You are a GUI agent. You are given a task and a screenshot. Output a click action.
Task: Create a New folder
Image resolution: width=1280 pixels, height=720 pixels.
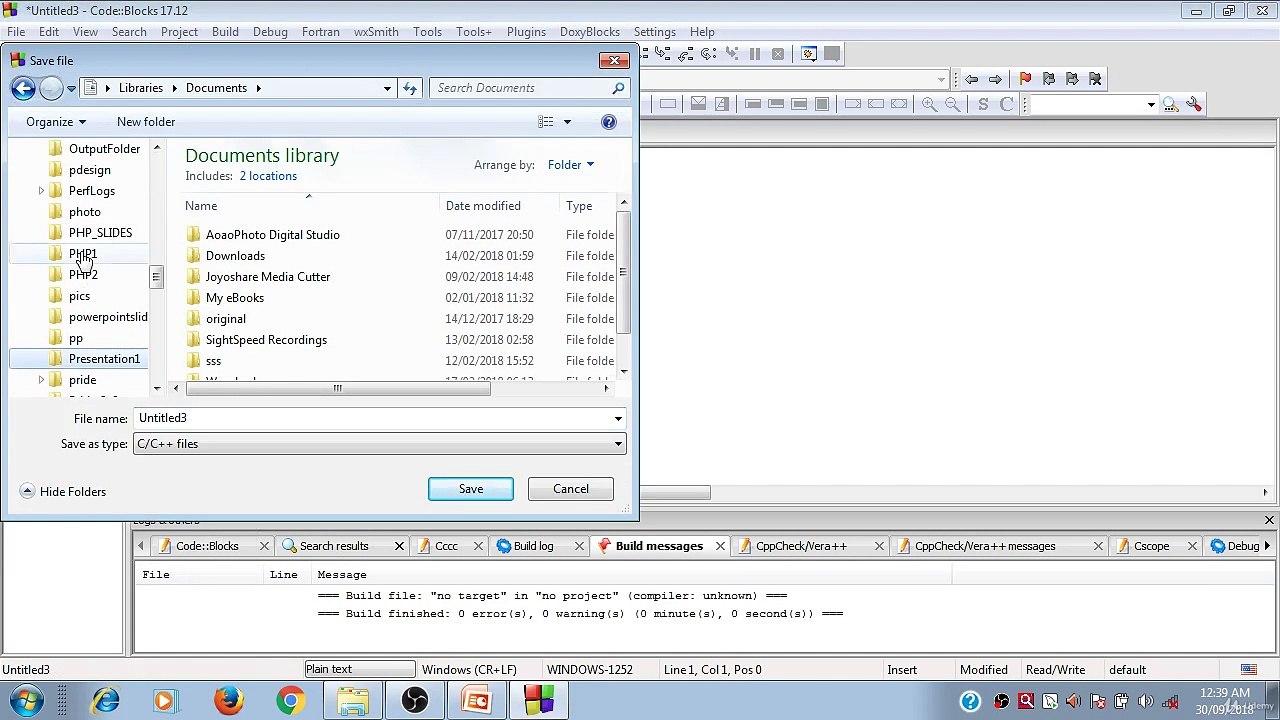pos(146,122)
